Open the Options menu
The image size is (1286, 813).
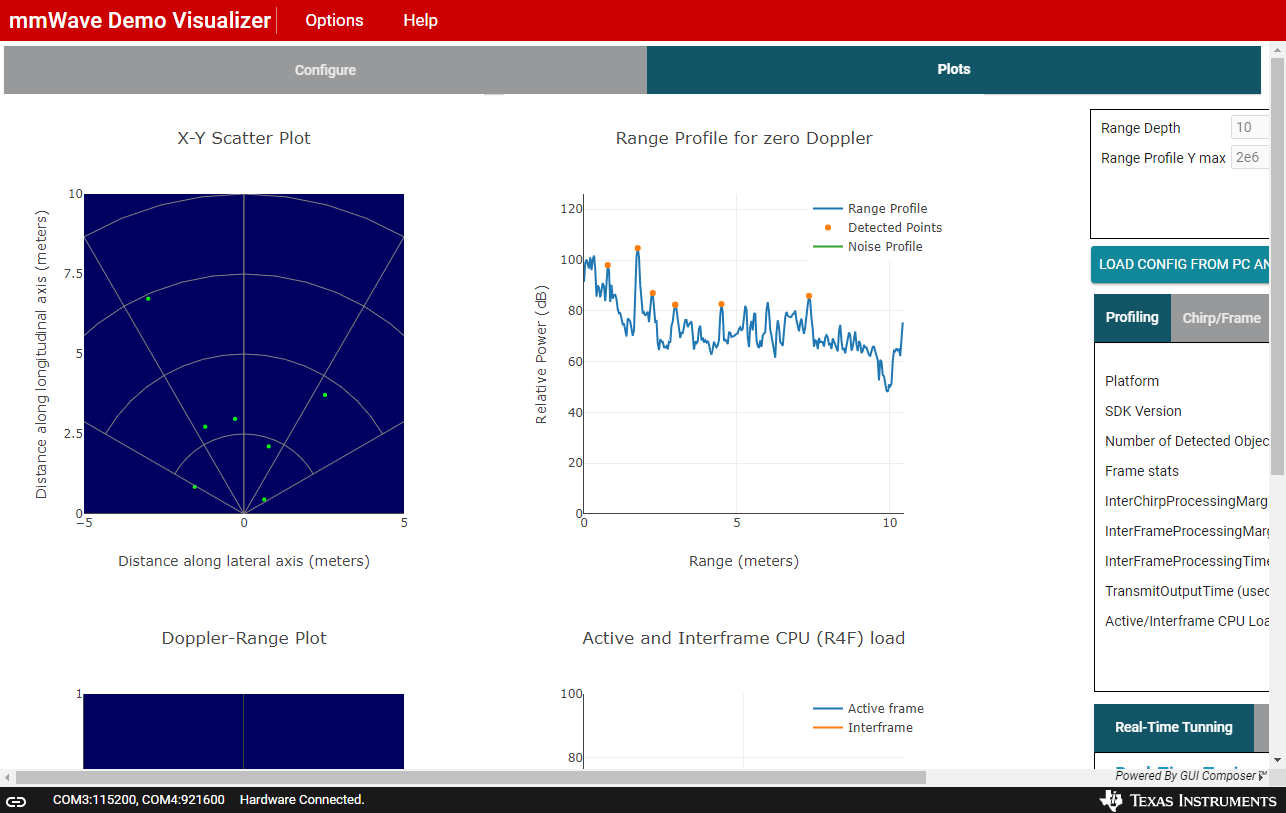[x=334, y=20]
